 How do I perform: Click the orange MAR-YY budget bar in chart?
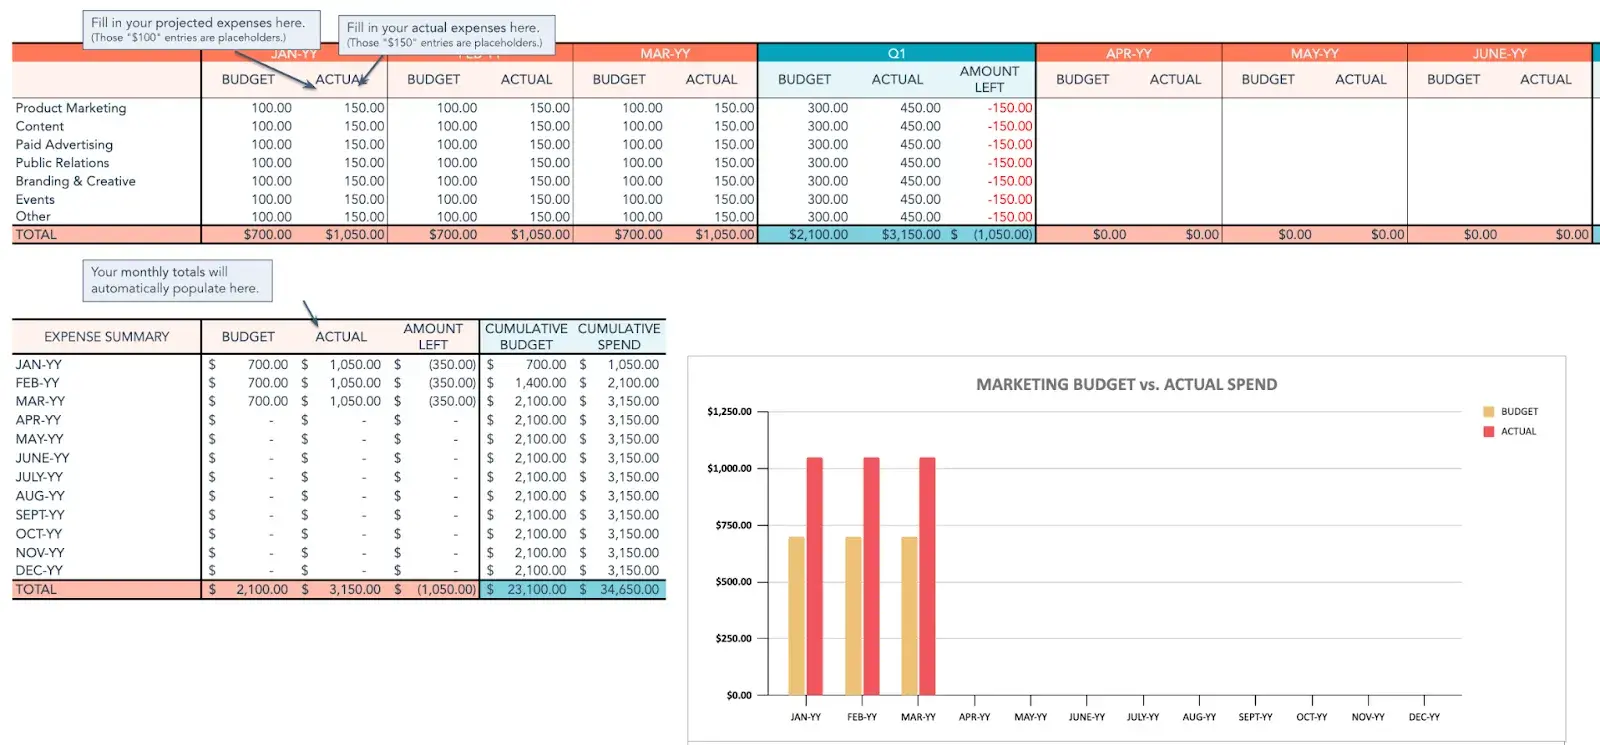pyautogui.click(x=909, y=616)
